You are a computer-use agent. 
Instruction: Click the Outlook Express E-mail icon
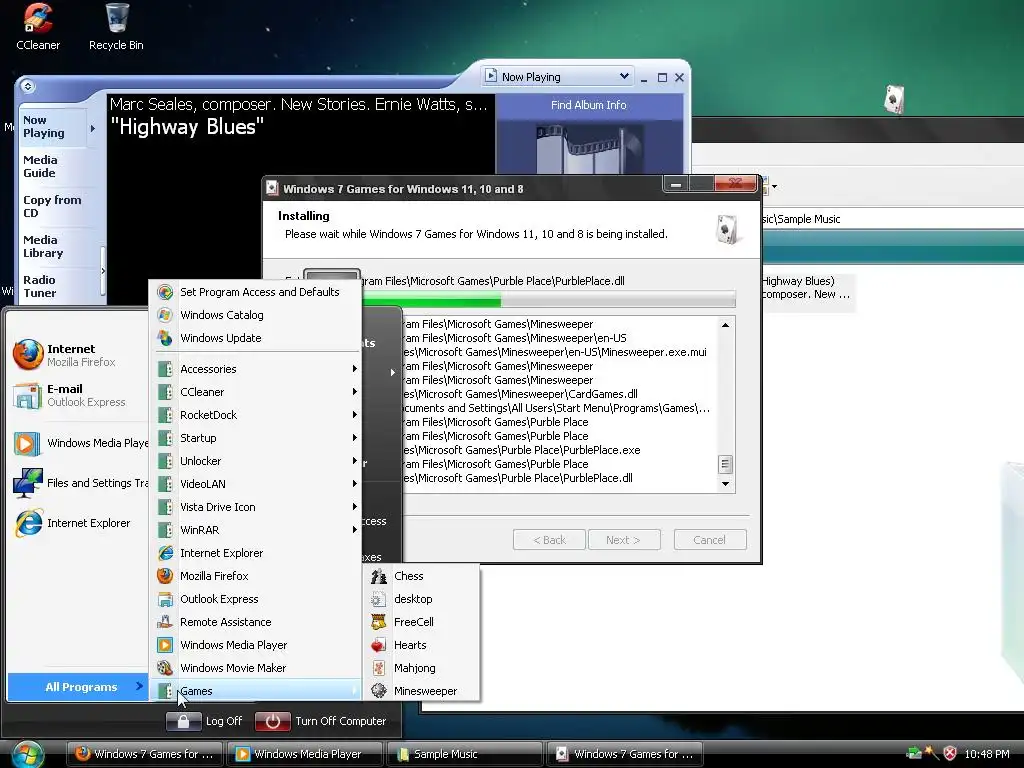28,395
